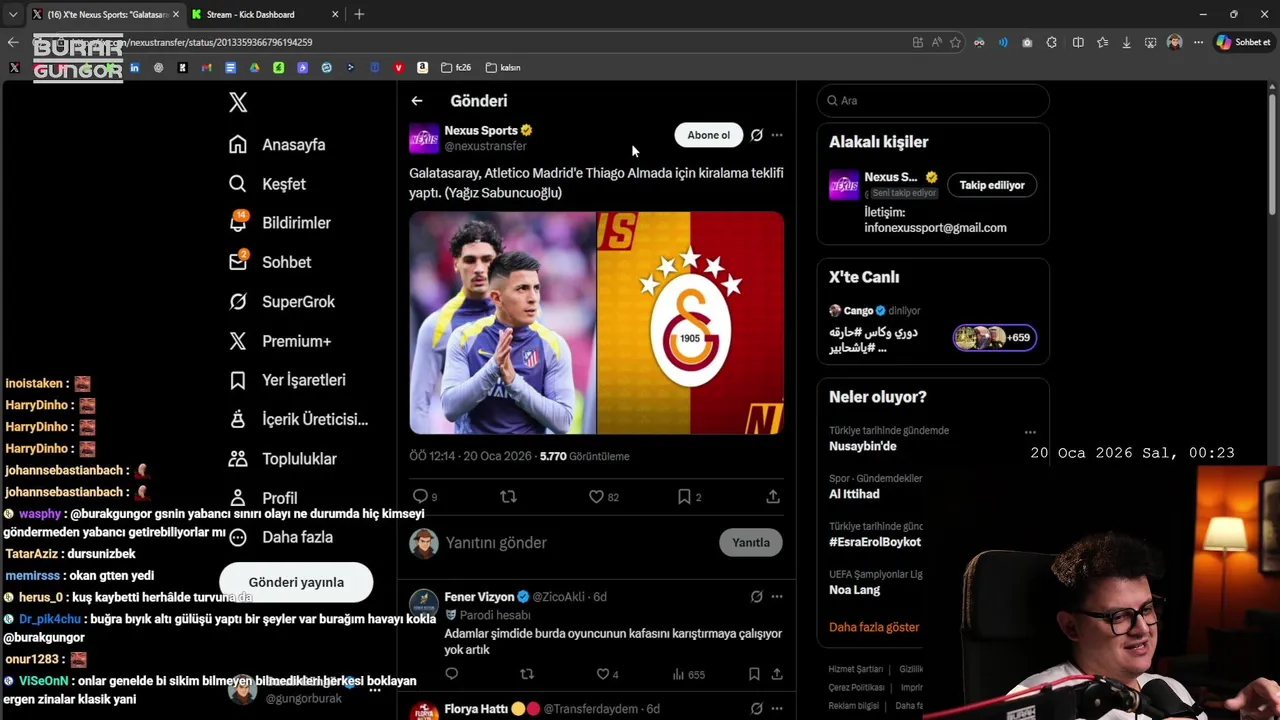Open Sohbet messages
The width and height of the screenshot is (1280, 720).
[269, 262]
